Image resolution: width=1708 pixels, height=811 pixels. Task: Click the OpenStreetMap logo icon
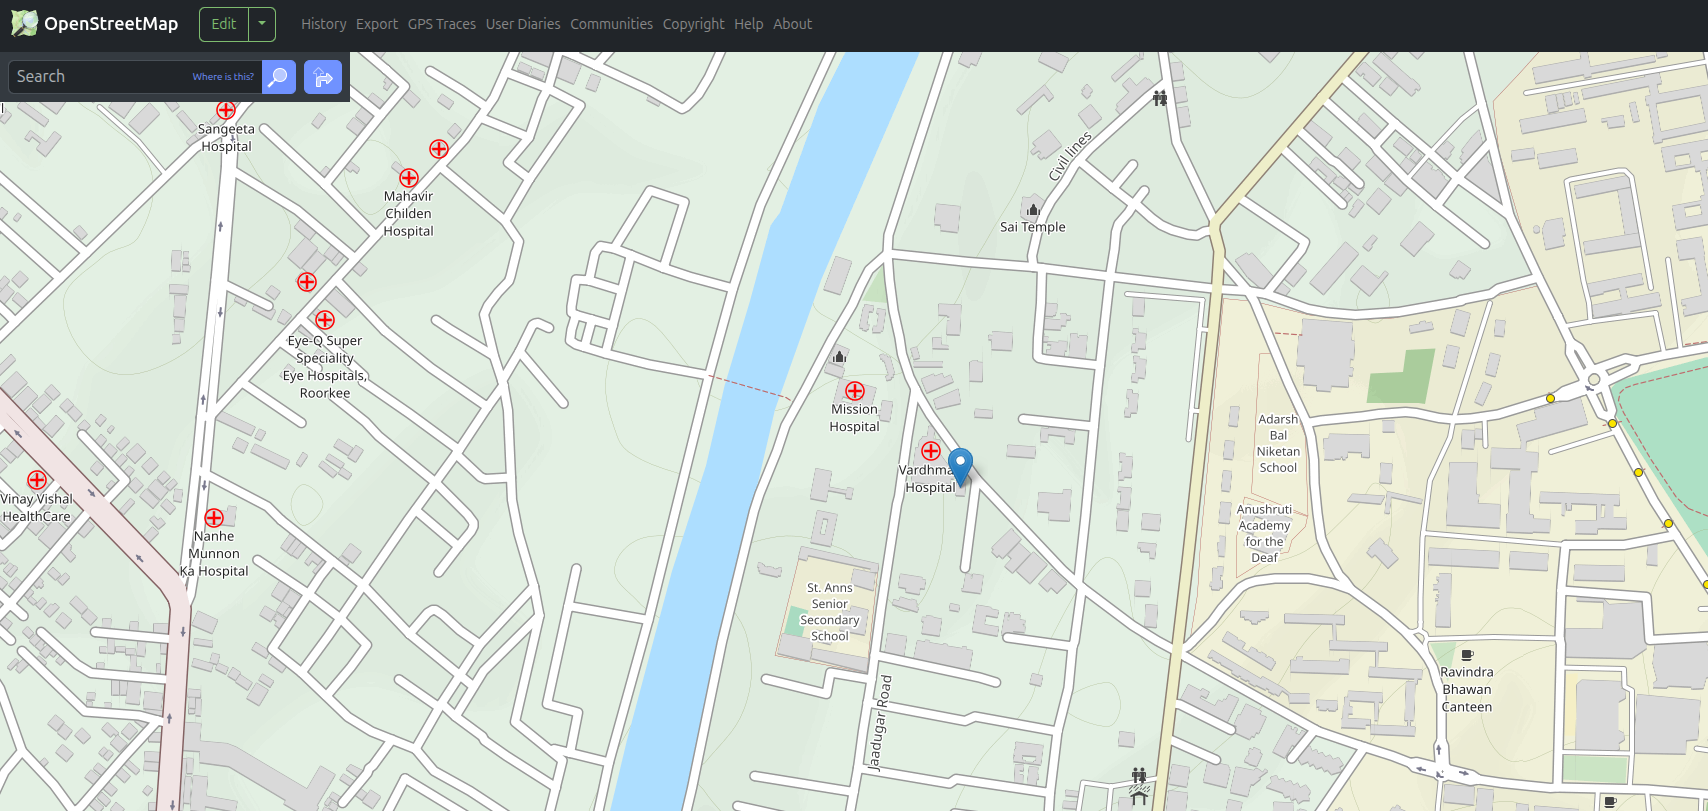[24, 23]
